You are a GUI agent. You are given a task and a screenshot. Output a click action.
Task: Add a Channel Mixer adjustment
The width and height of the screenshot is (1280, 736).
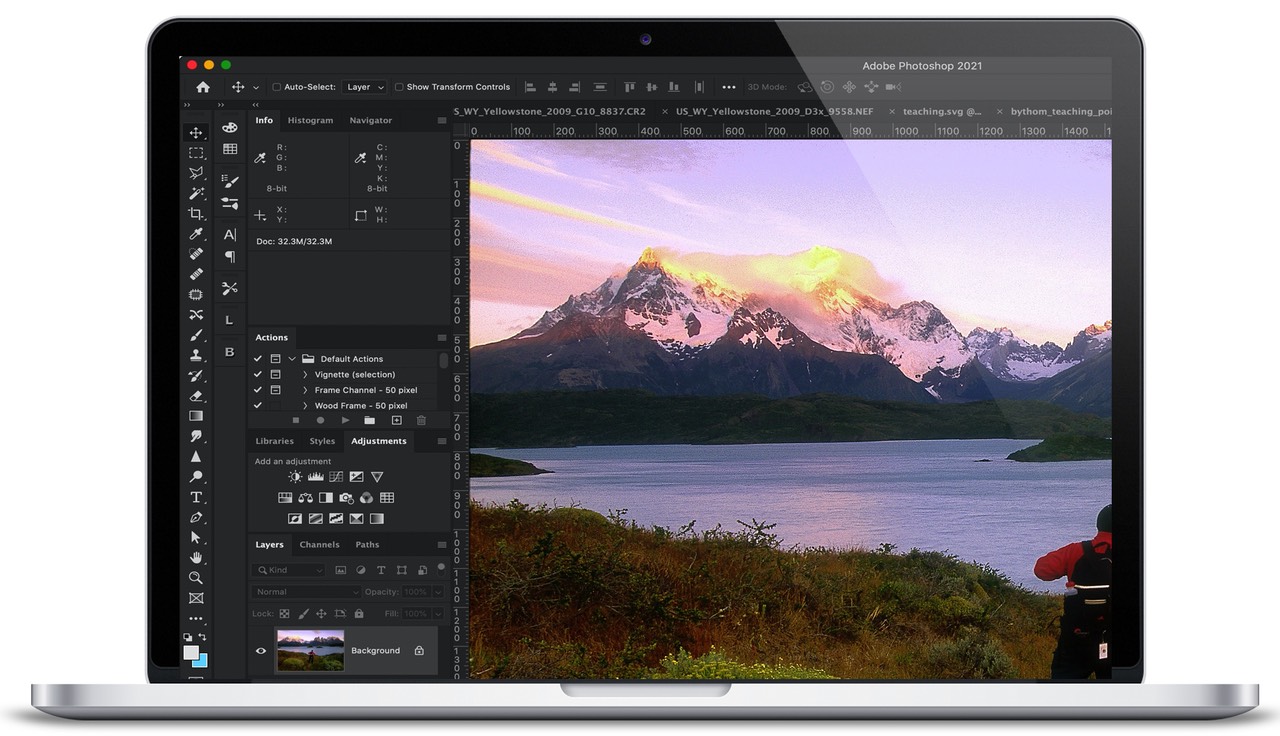[x=366, y=498]
